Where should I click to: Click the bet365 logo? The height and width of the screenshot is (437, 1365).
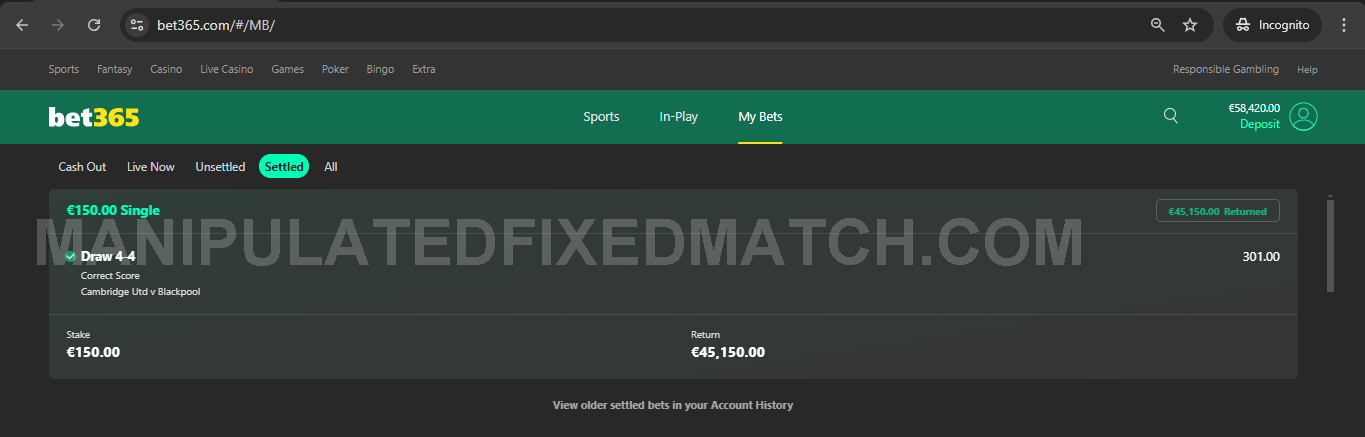(93, 117)
